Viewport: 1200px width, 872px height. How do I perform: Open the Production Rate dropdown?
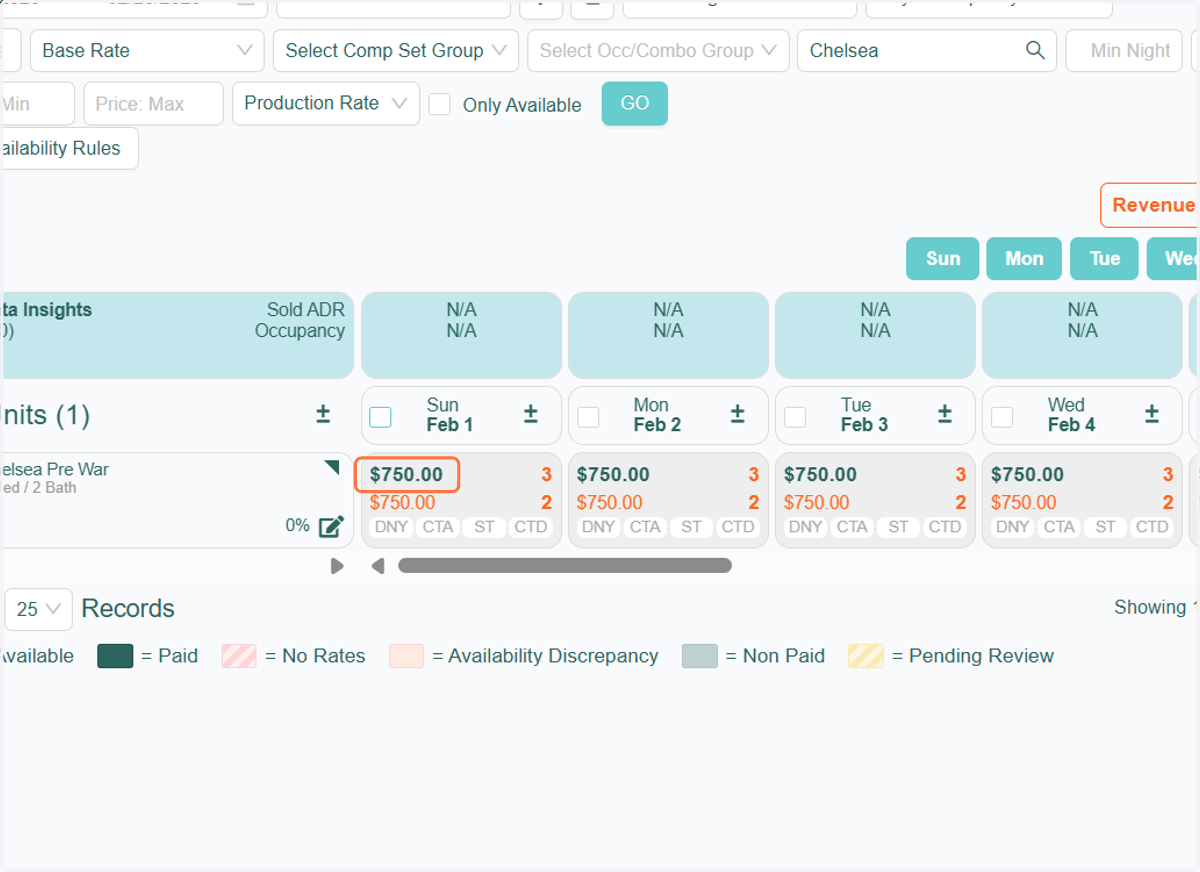[326, 103]
